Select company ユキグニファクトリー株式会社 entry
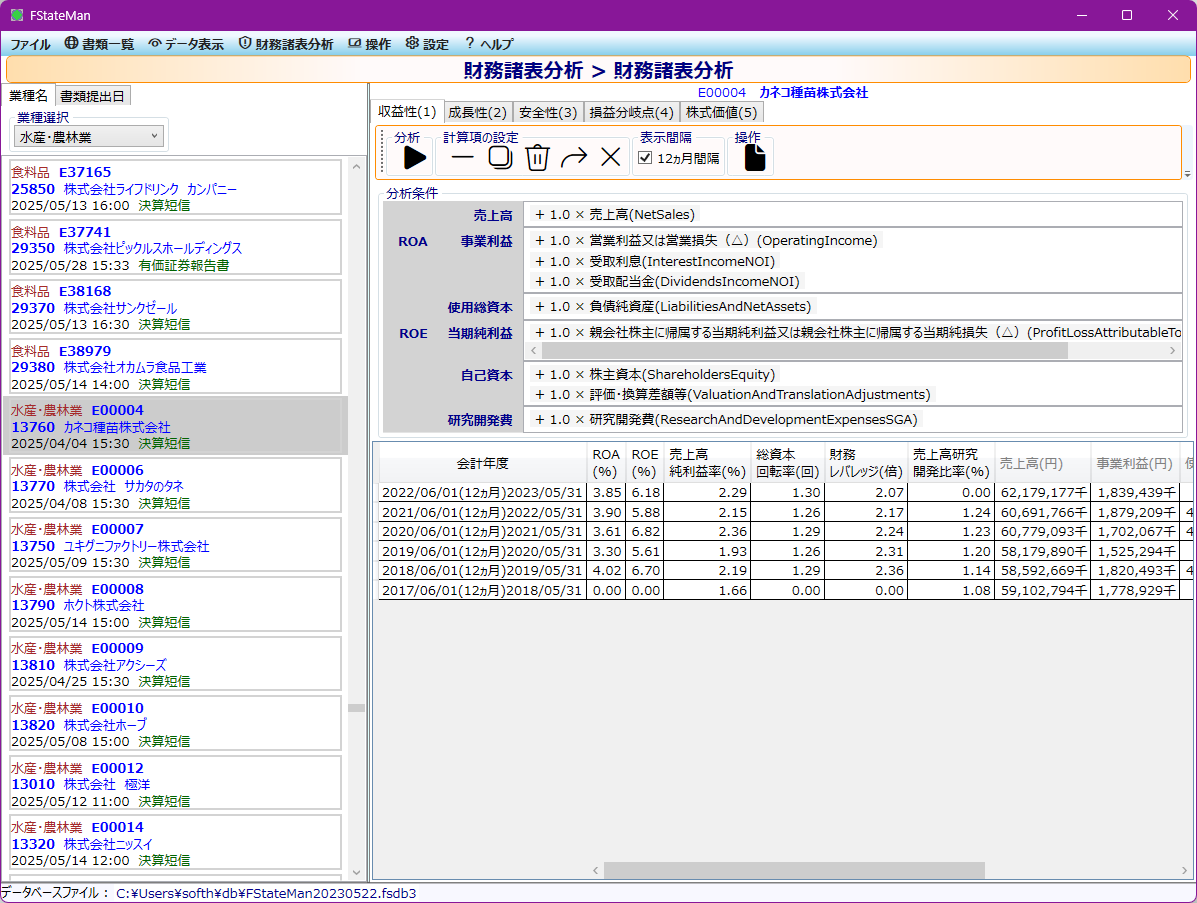The image size is (1197, 903). [x=175, y=545]
